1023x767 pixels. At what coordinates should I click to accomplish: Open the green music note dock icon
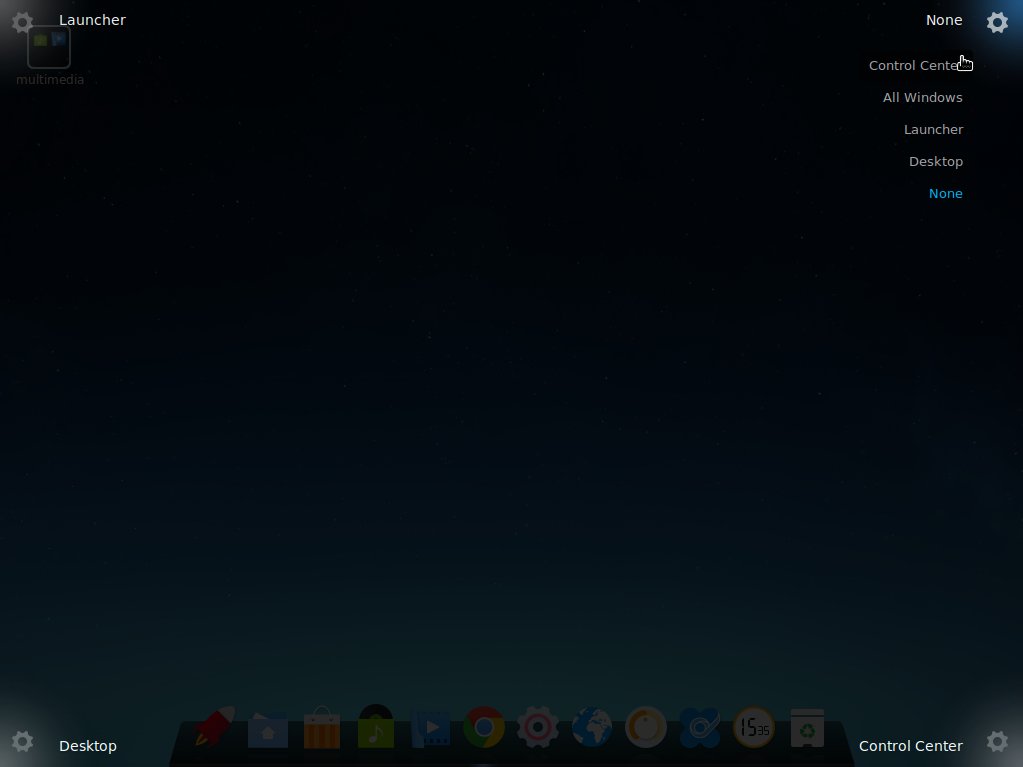(376, 726)
